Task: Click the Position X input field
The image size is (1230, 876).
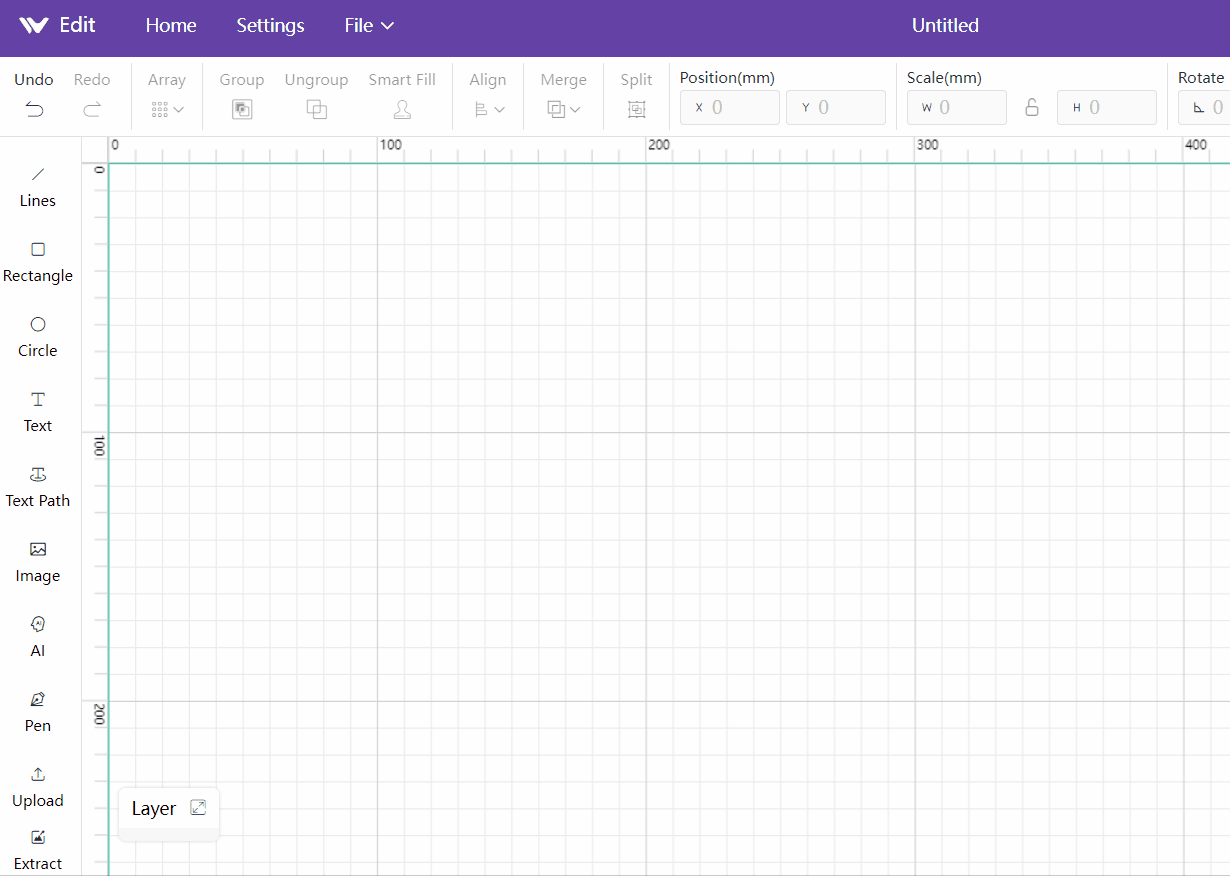Action: pyautogui.click(x=736, y=108)
